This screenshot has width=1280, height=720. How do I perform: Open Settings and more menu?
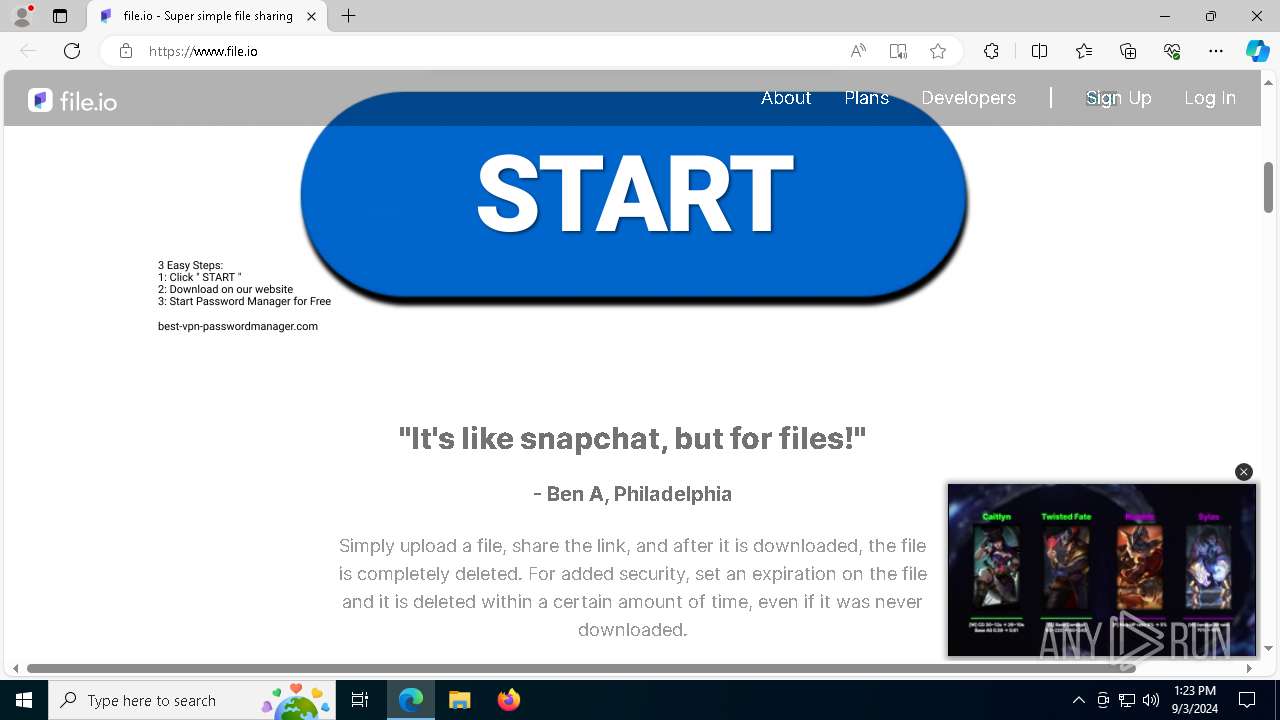tap(1216, 51)
